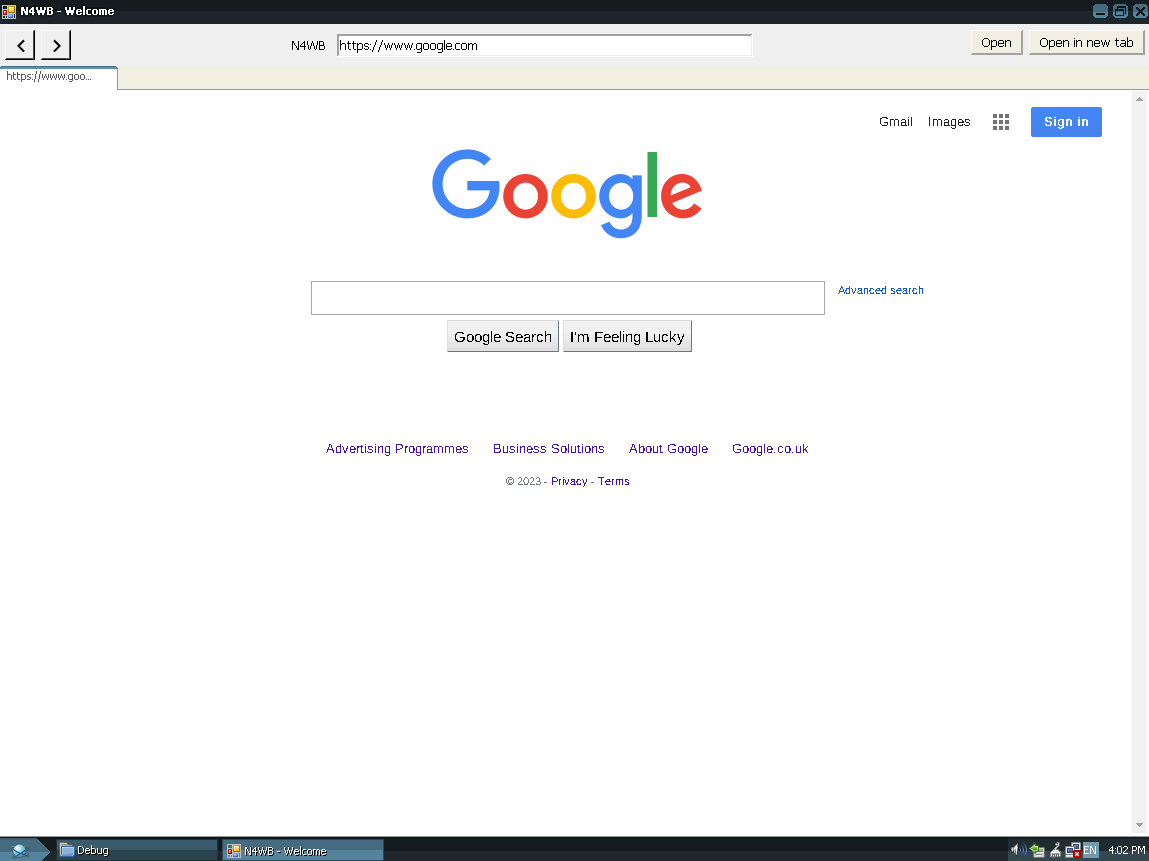1149x861 pixels.
Task: Open the Privacy link
Action: (569, 481)
